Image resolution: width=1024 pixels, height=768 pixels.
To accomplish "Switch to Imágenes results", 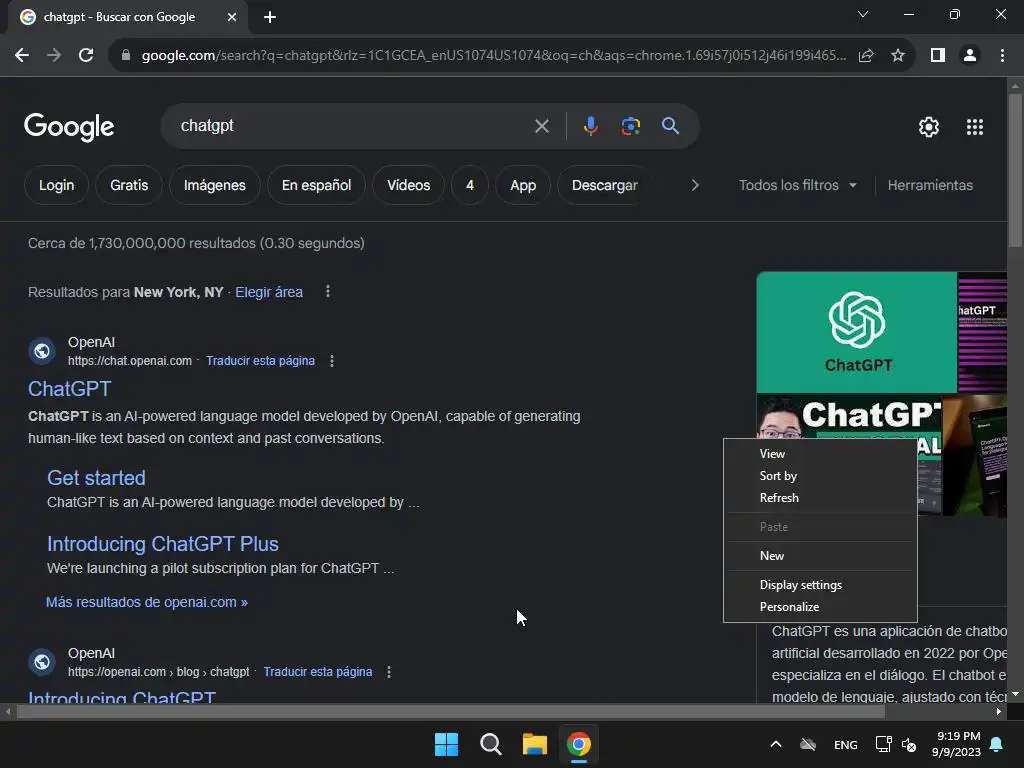I will tap(214, 185).
